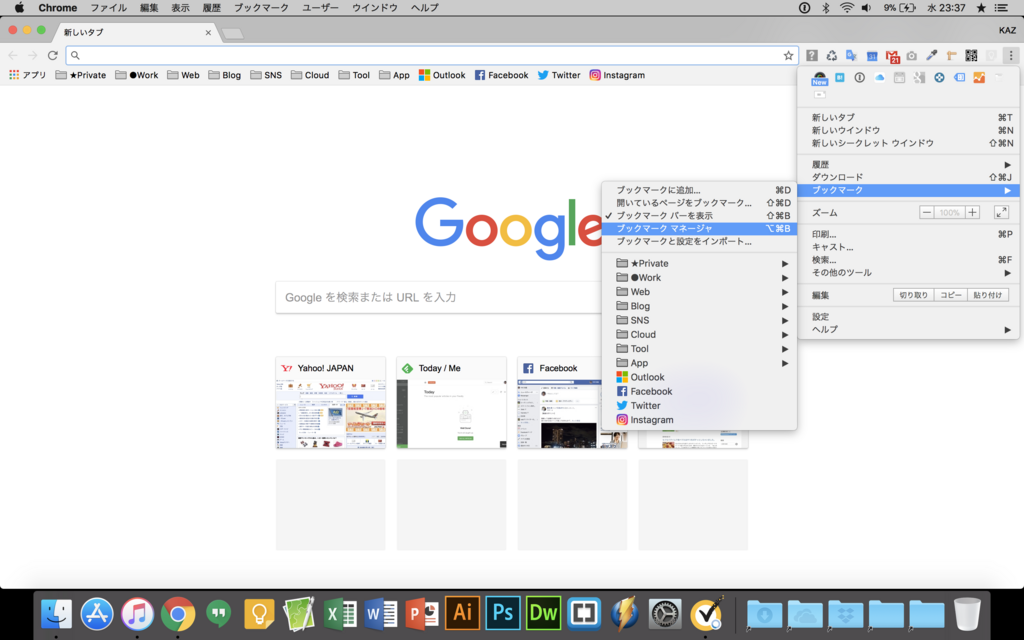Click the iCloud extension icon in menu

click(880, 78)
